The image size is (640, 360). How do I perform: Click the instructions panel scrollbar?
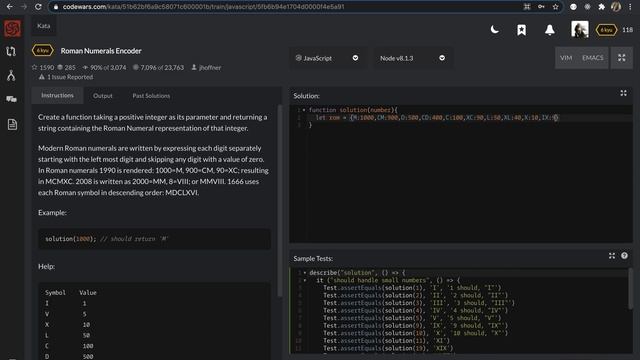tap(280, 200)
